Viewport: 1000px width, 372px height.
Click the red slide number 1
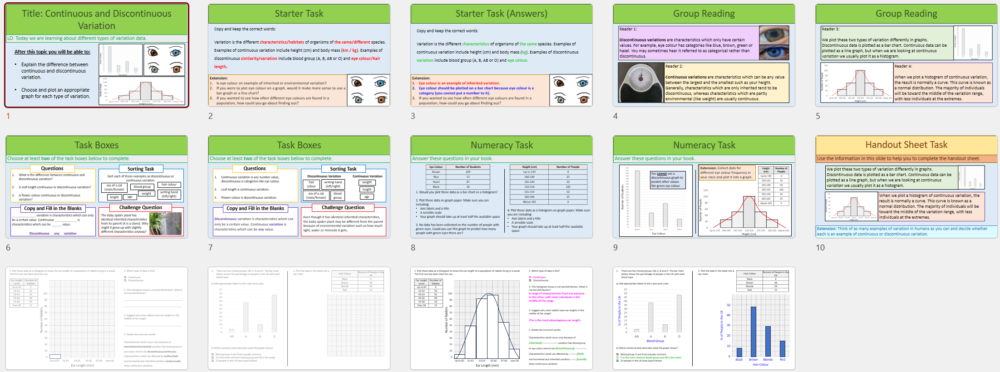[8, 117]
